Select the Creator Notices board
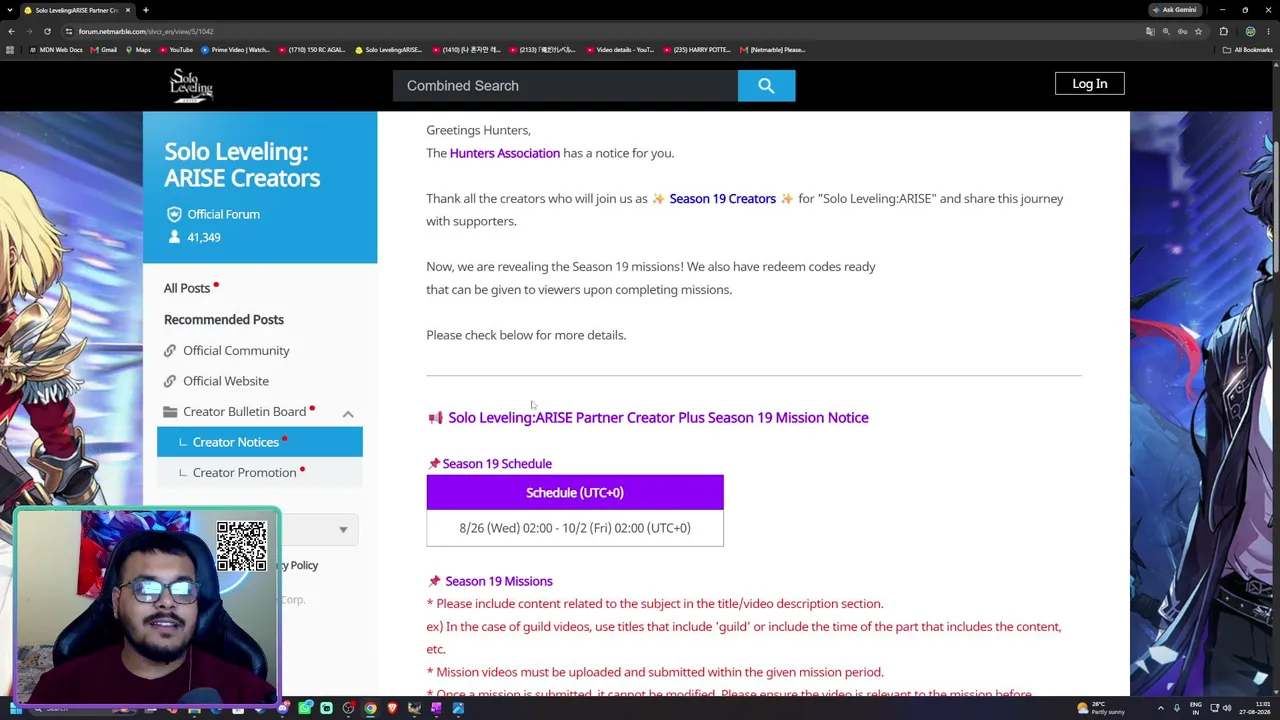Screen dimensions: 1280x720 [x=260, y=442]
